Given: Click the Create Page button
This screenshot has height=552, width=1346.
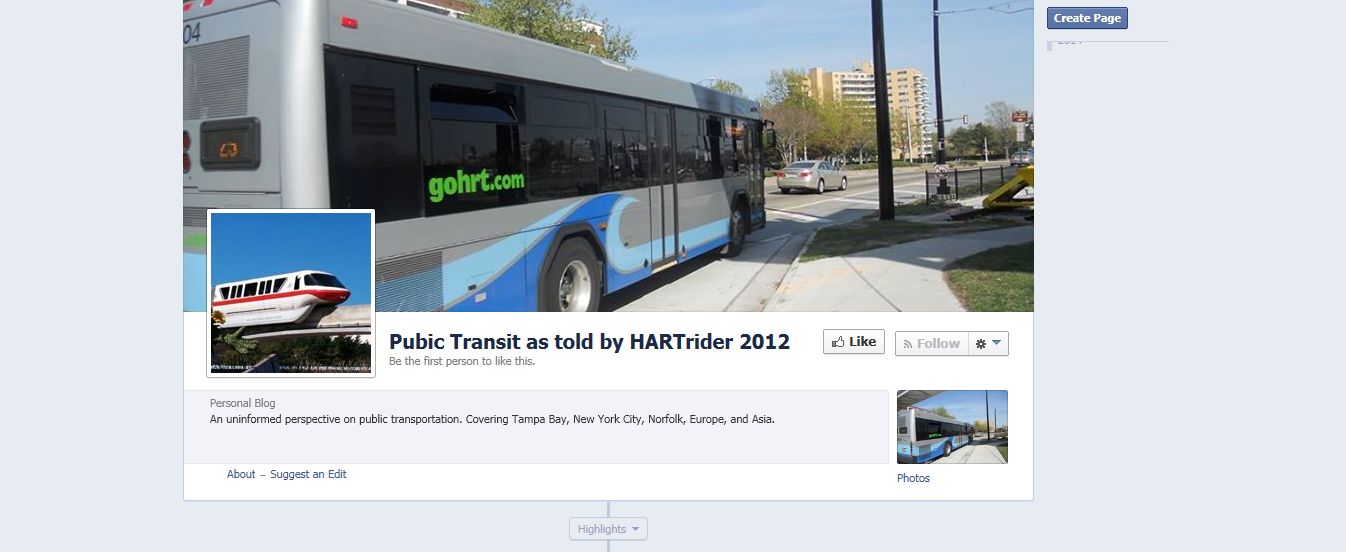Looking at the screenshot, I should (1087, 18).
